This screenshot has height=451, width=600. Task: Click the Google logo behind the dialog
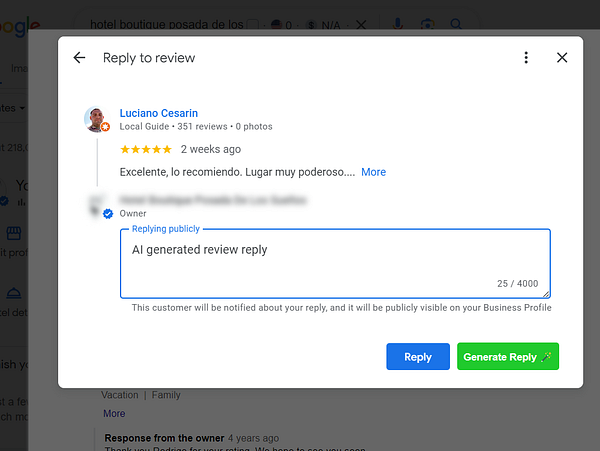tap(20, 27)
